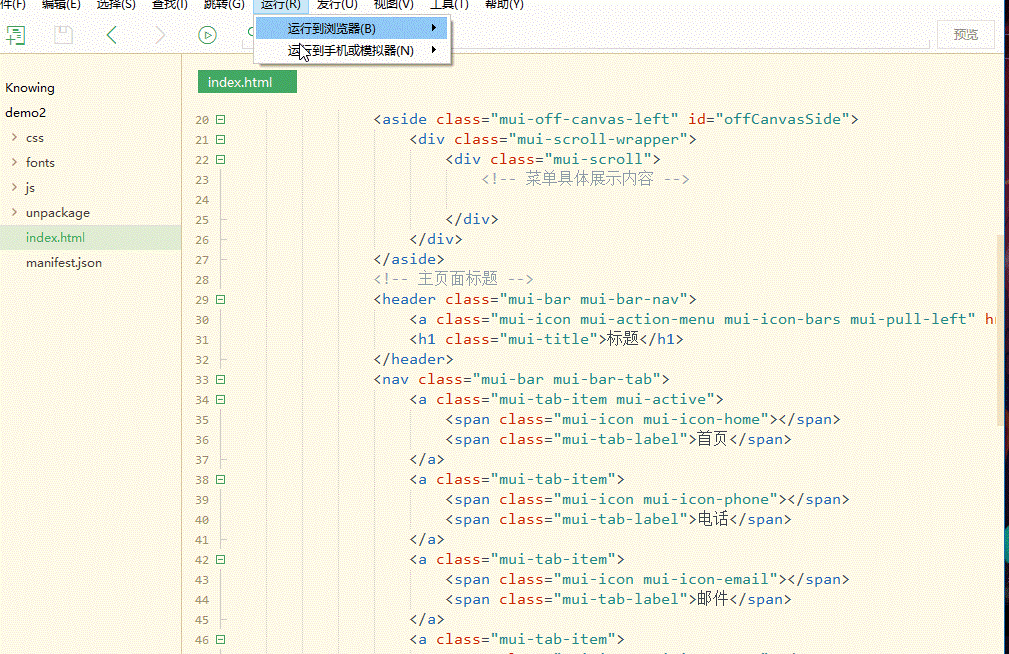Click the class value "mui-tab-item mui-active"

pos(603,399)
